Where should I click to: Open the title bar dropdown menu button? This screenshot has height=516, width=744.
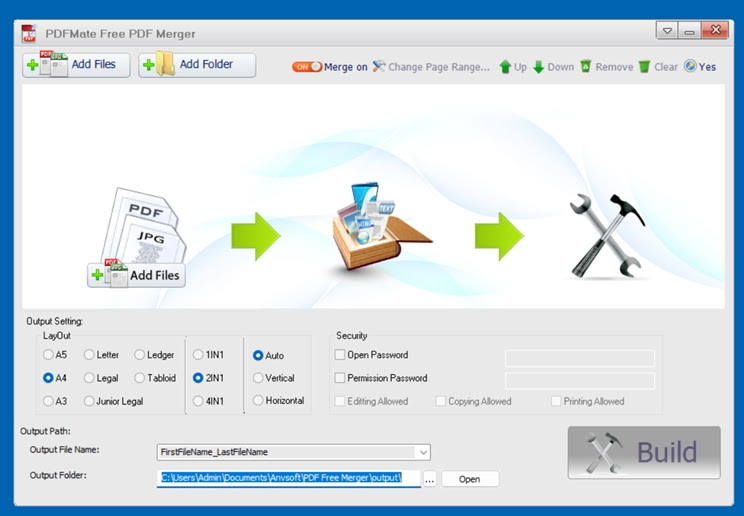coord(667,31)
